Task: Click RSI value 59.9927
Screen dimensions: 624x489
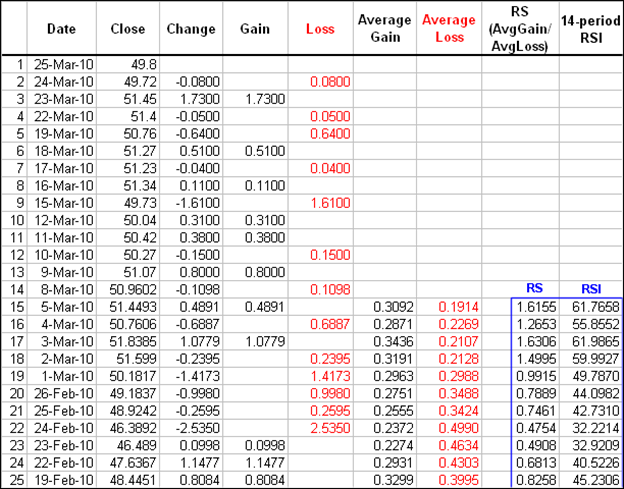Action: point(596,359)
